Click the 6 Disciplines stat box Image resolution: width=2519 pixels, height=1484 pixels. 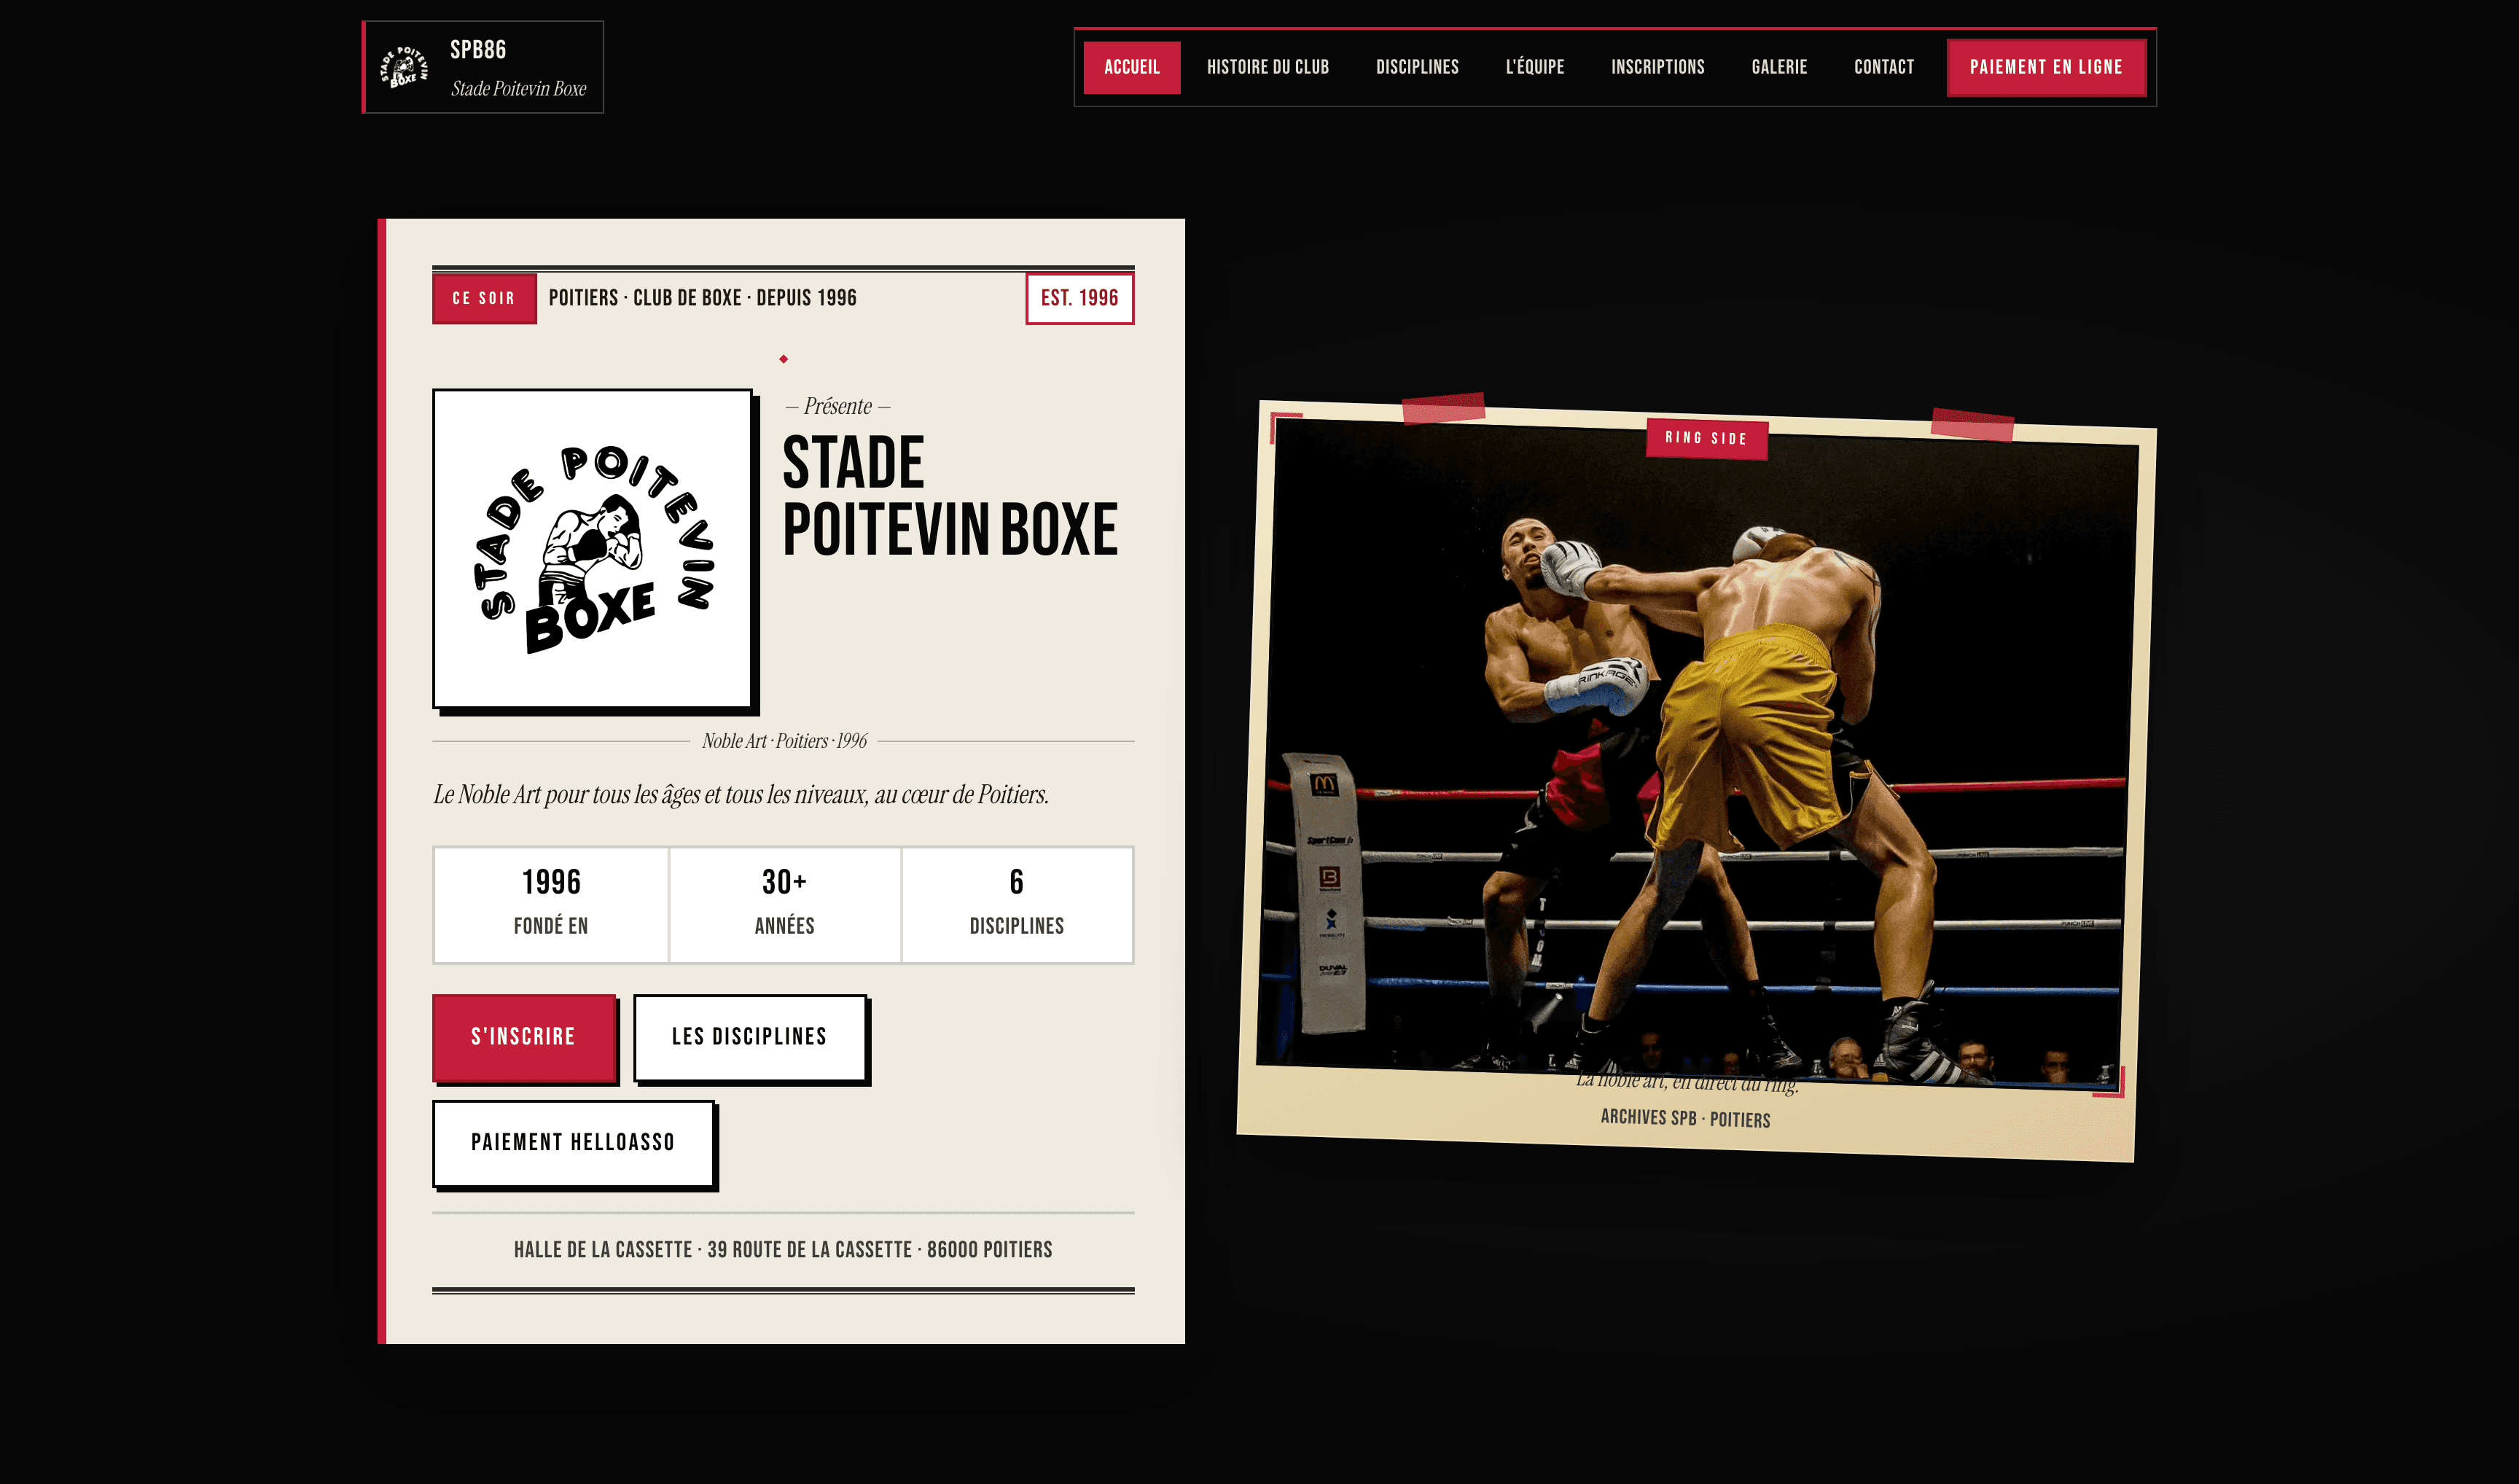click(x=1017, y=905)
